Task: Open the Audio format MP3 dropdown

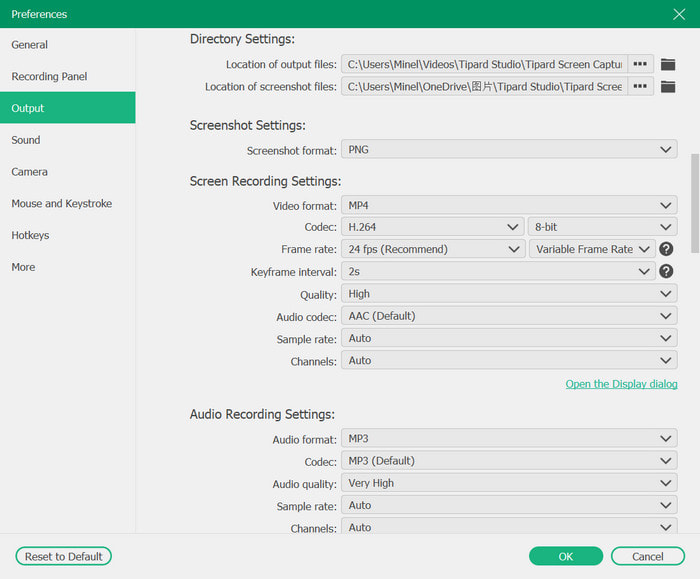Action: [x=509, y=438]
